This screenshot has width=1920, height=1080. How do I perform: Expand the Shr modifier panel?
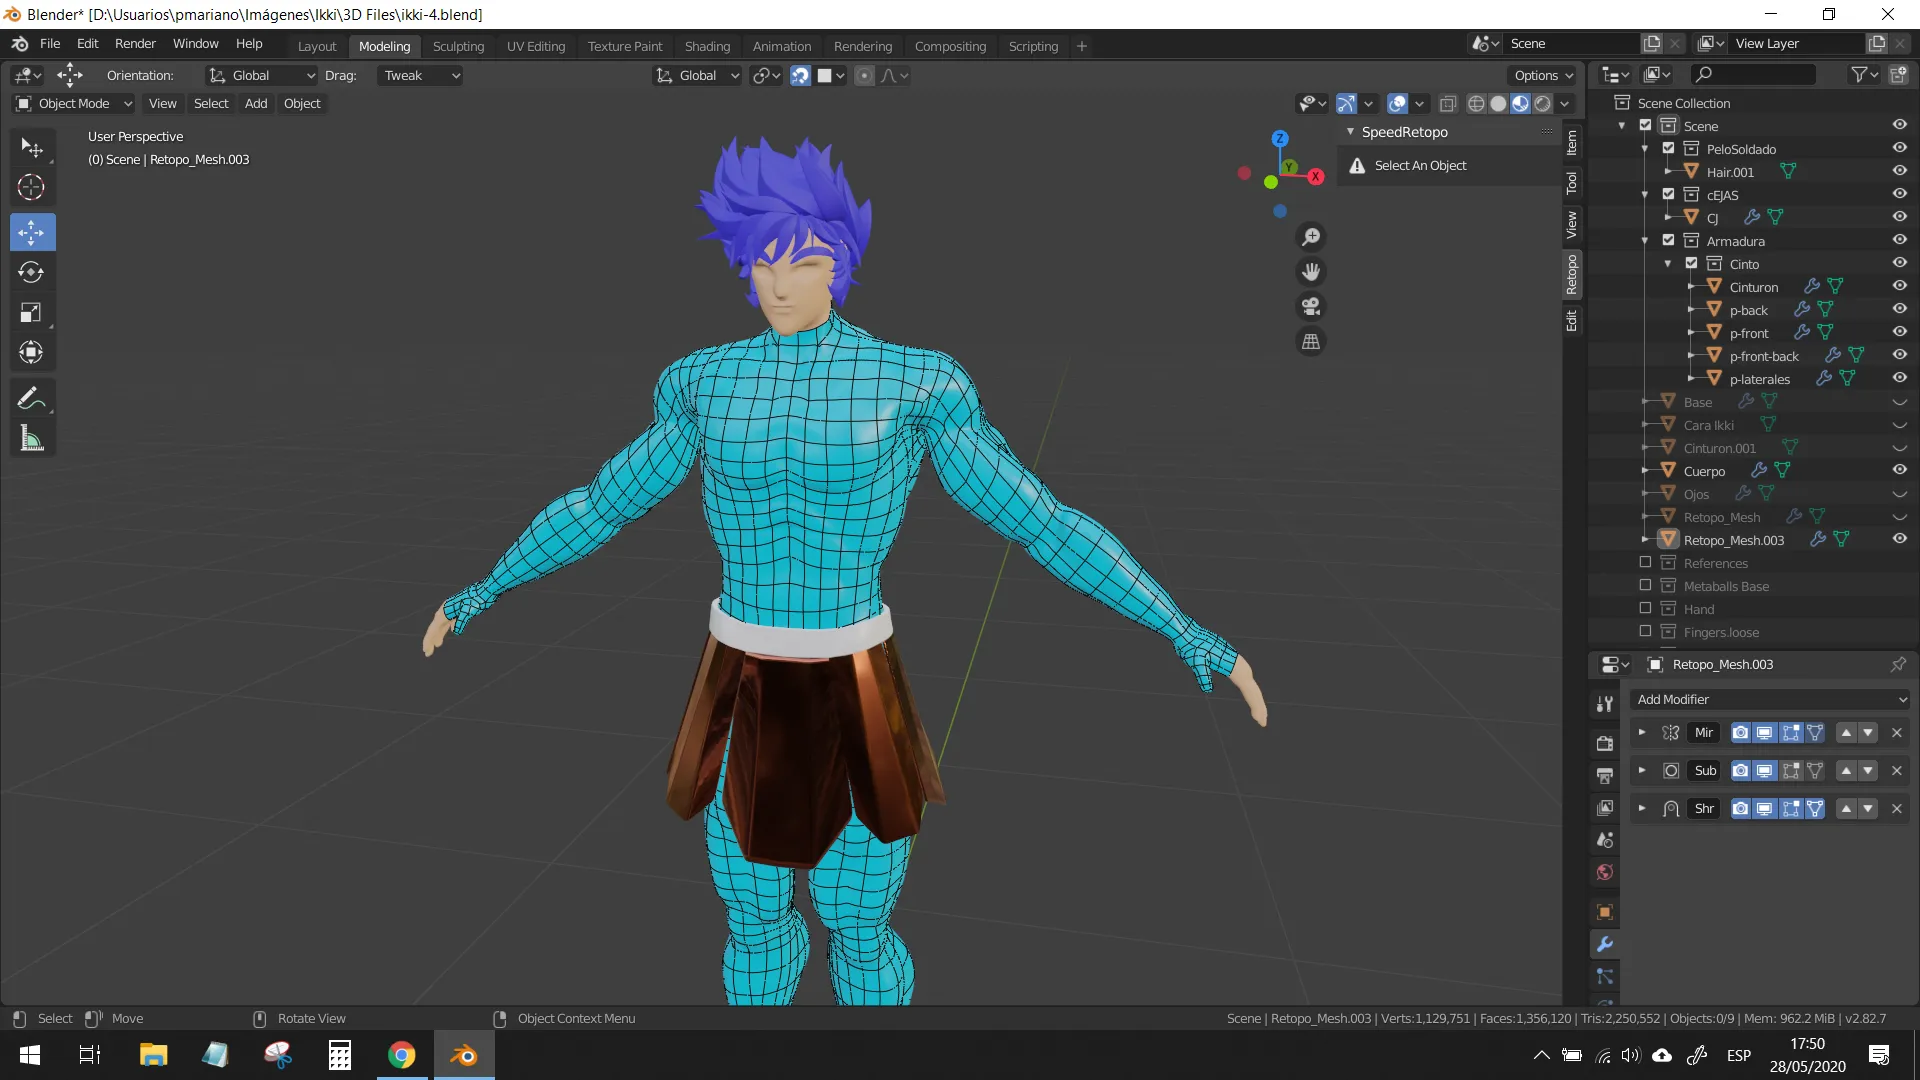tap(1641, 809)
